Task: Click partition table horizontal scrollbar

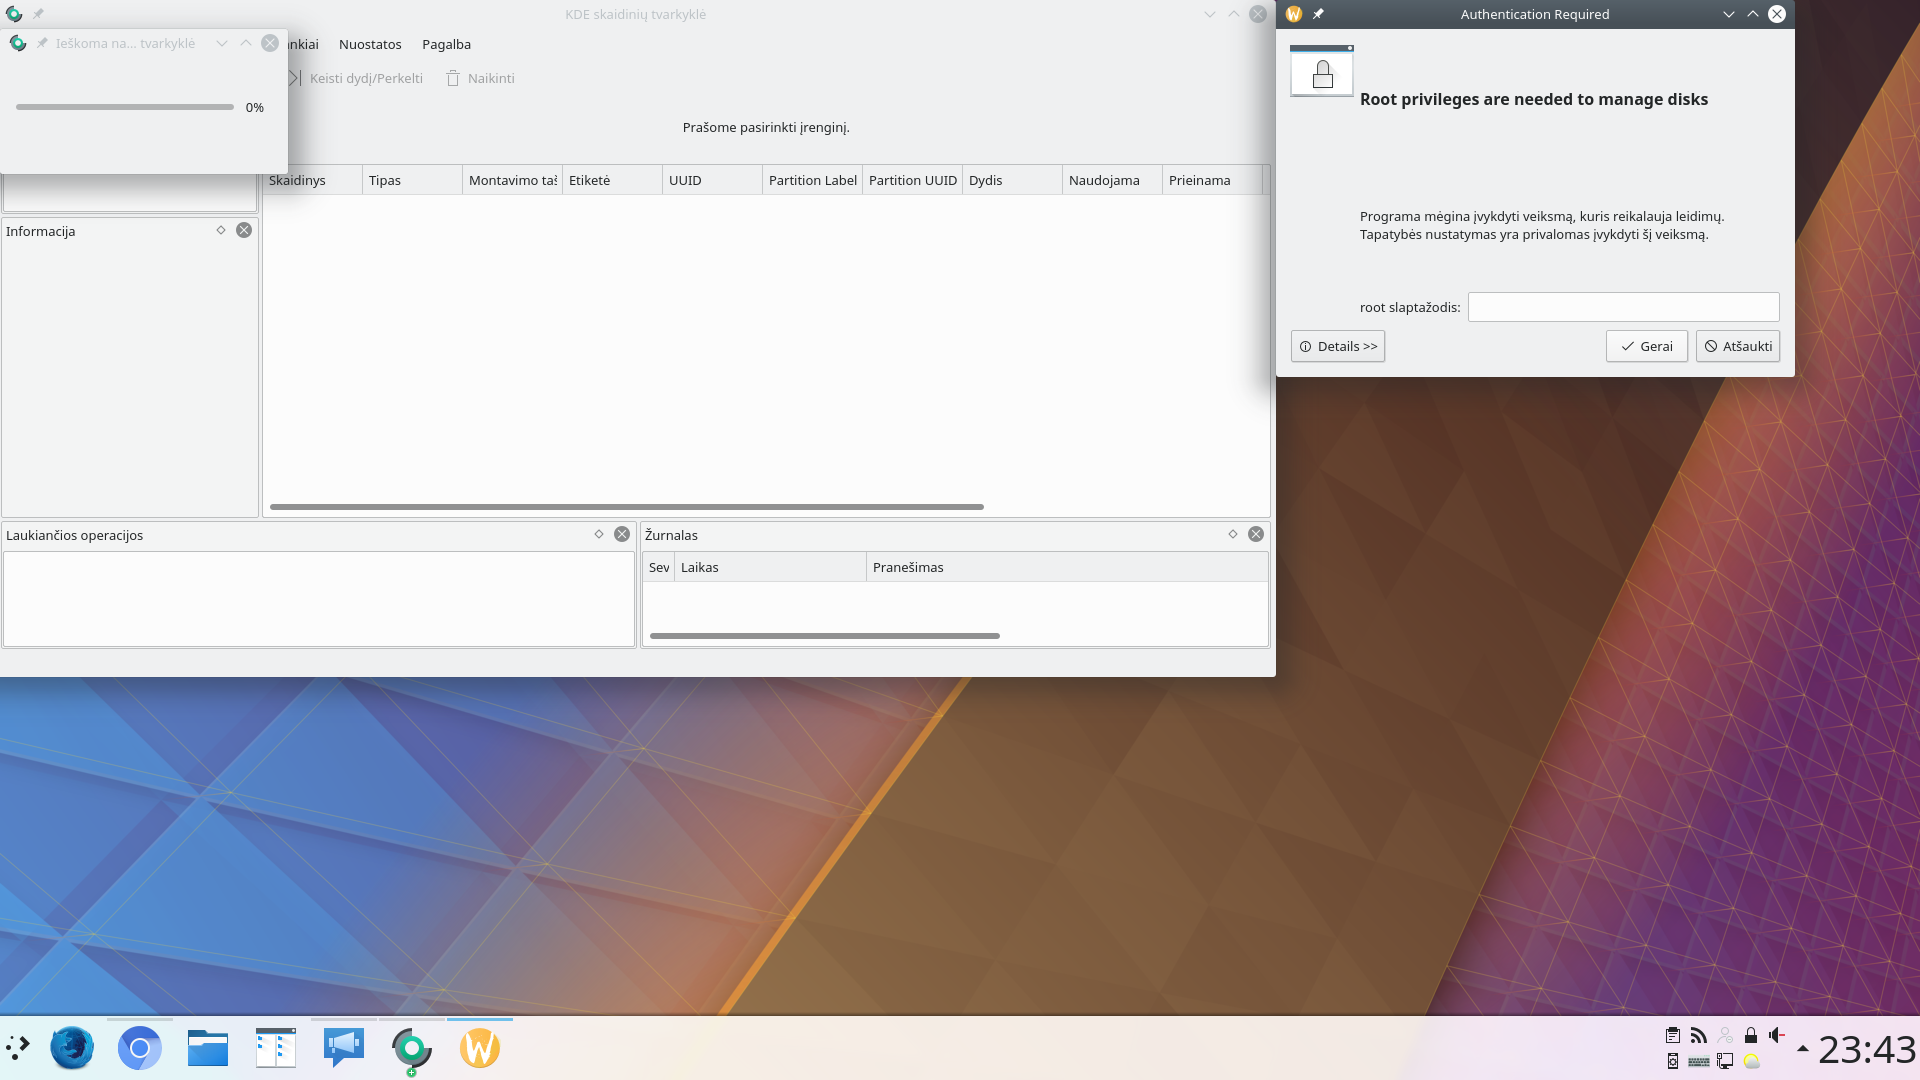Action: 627,507
